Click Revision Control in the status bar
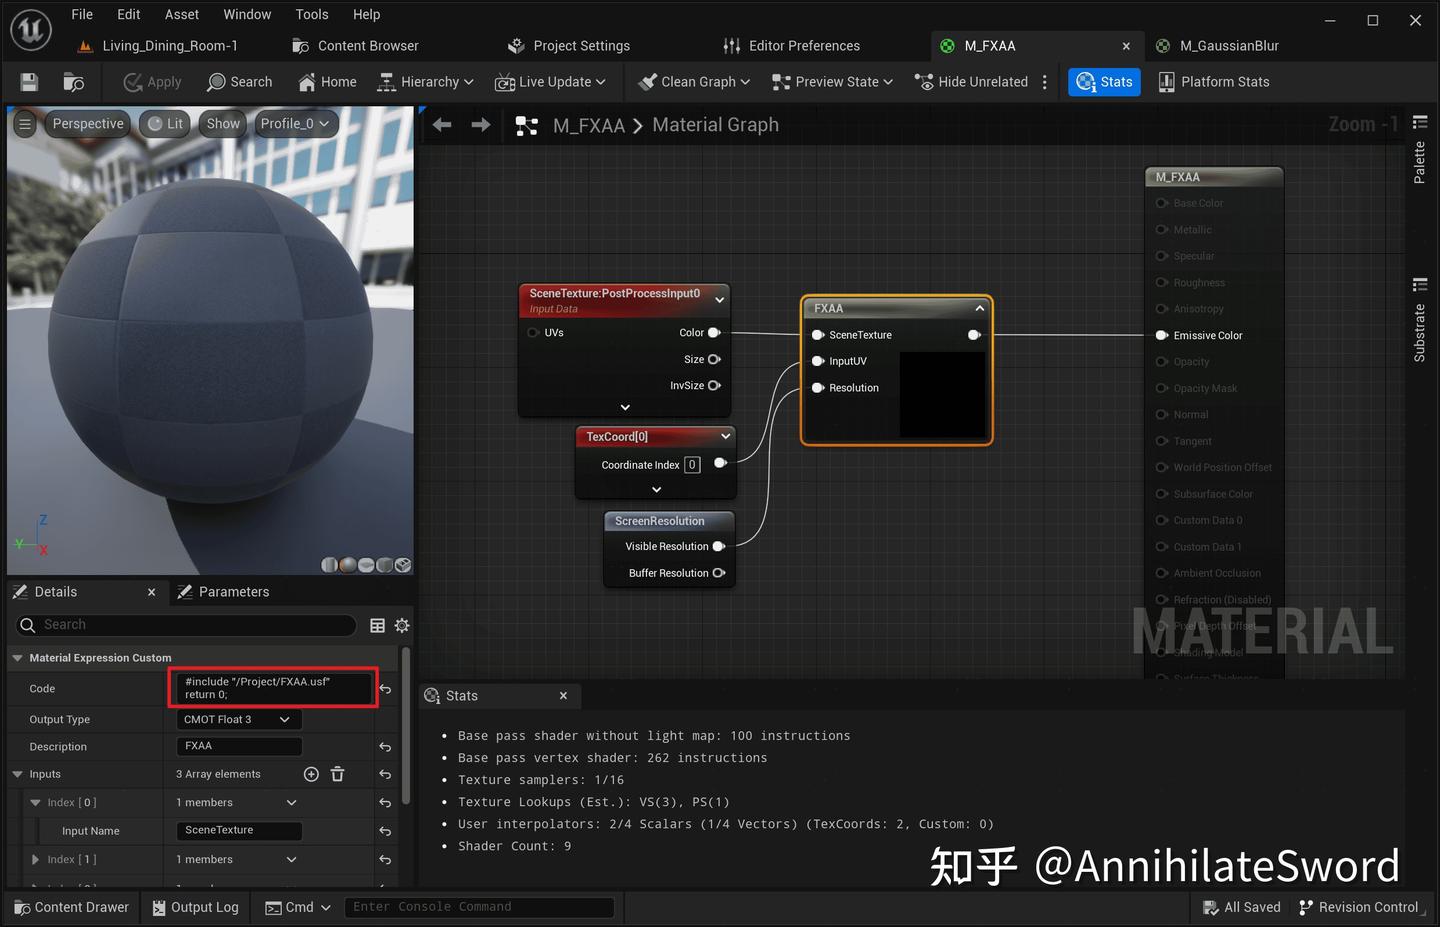This screenshot has width=1440, height=927. click(1360, 907)
